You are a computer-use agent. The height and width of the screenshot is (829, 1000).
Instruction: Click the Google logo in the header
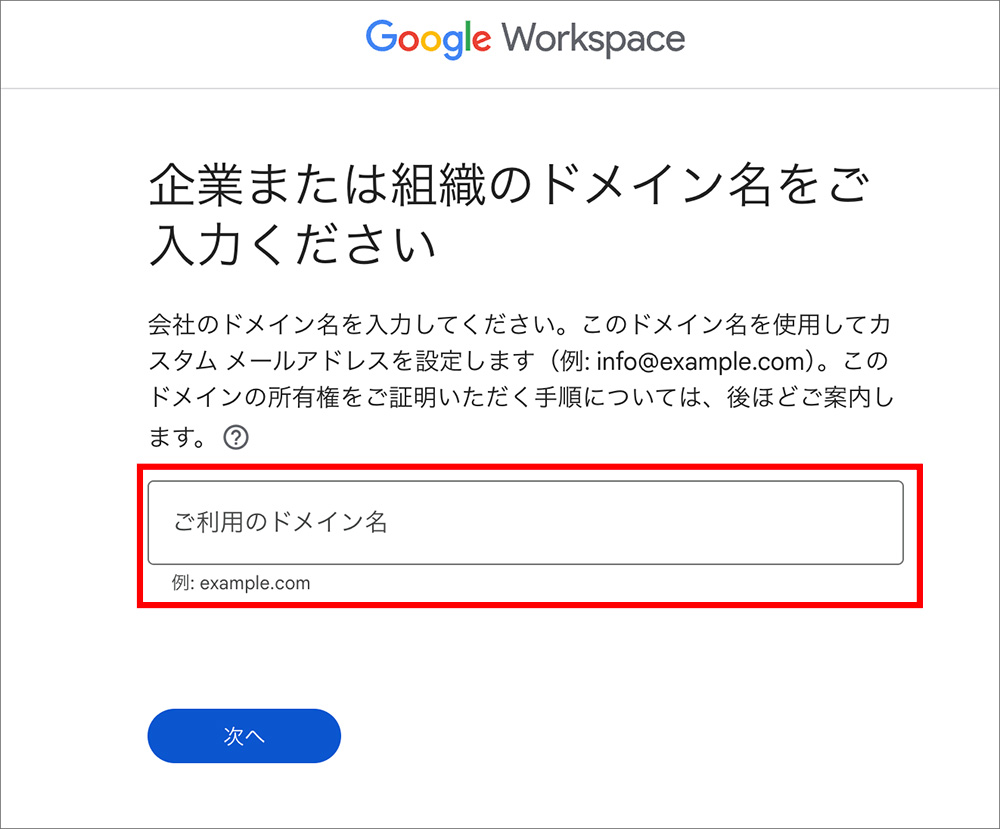(428, 38)
